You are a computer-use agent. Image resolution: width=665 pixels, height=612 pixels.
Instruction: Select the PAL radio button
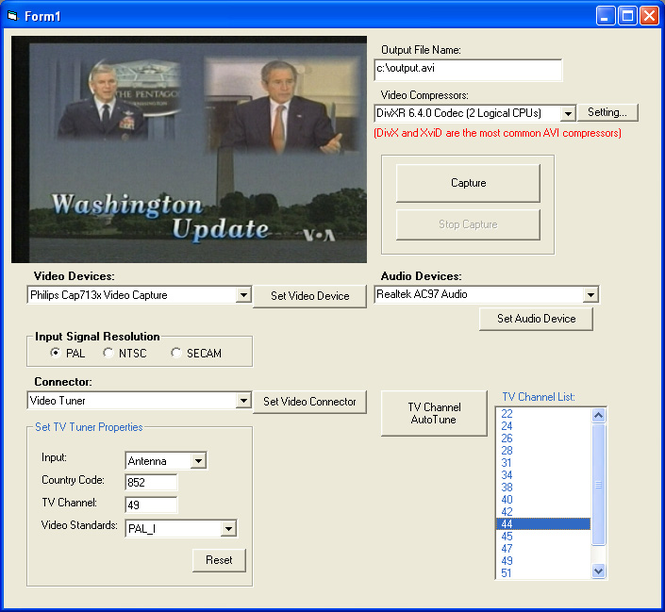coord(55,353)
